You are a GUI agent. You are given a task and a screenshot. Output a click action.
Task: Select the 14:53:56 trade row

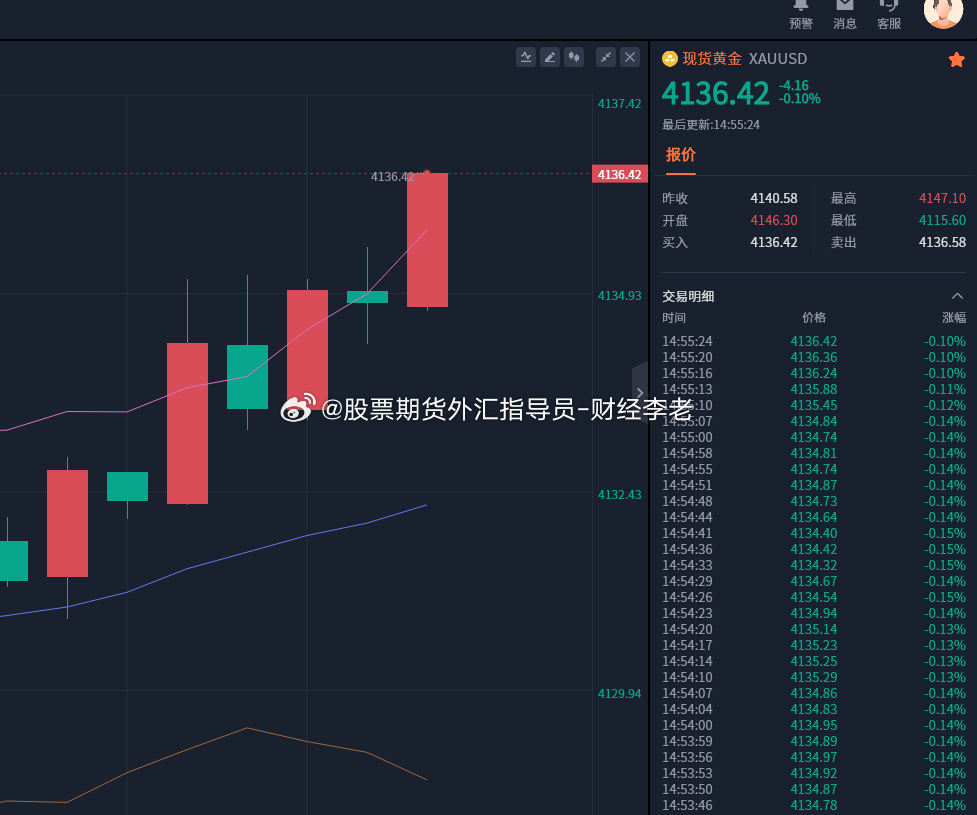coord(814,758)
